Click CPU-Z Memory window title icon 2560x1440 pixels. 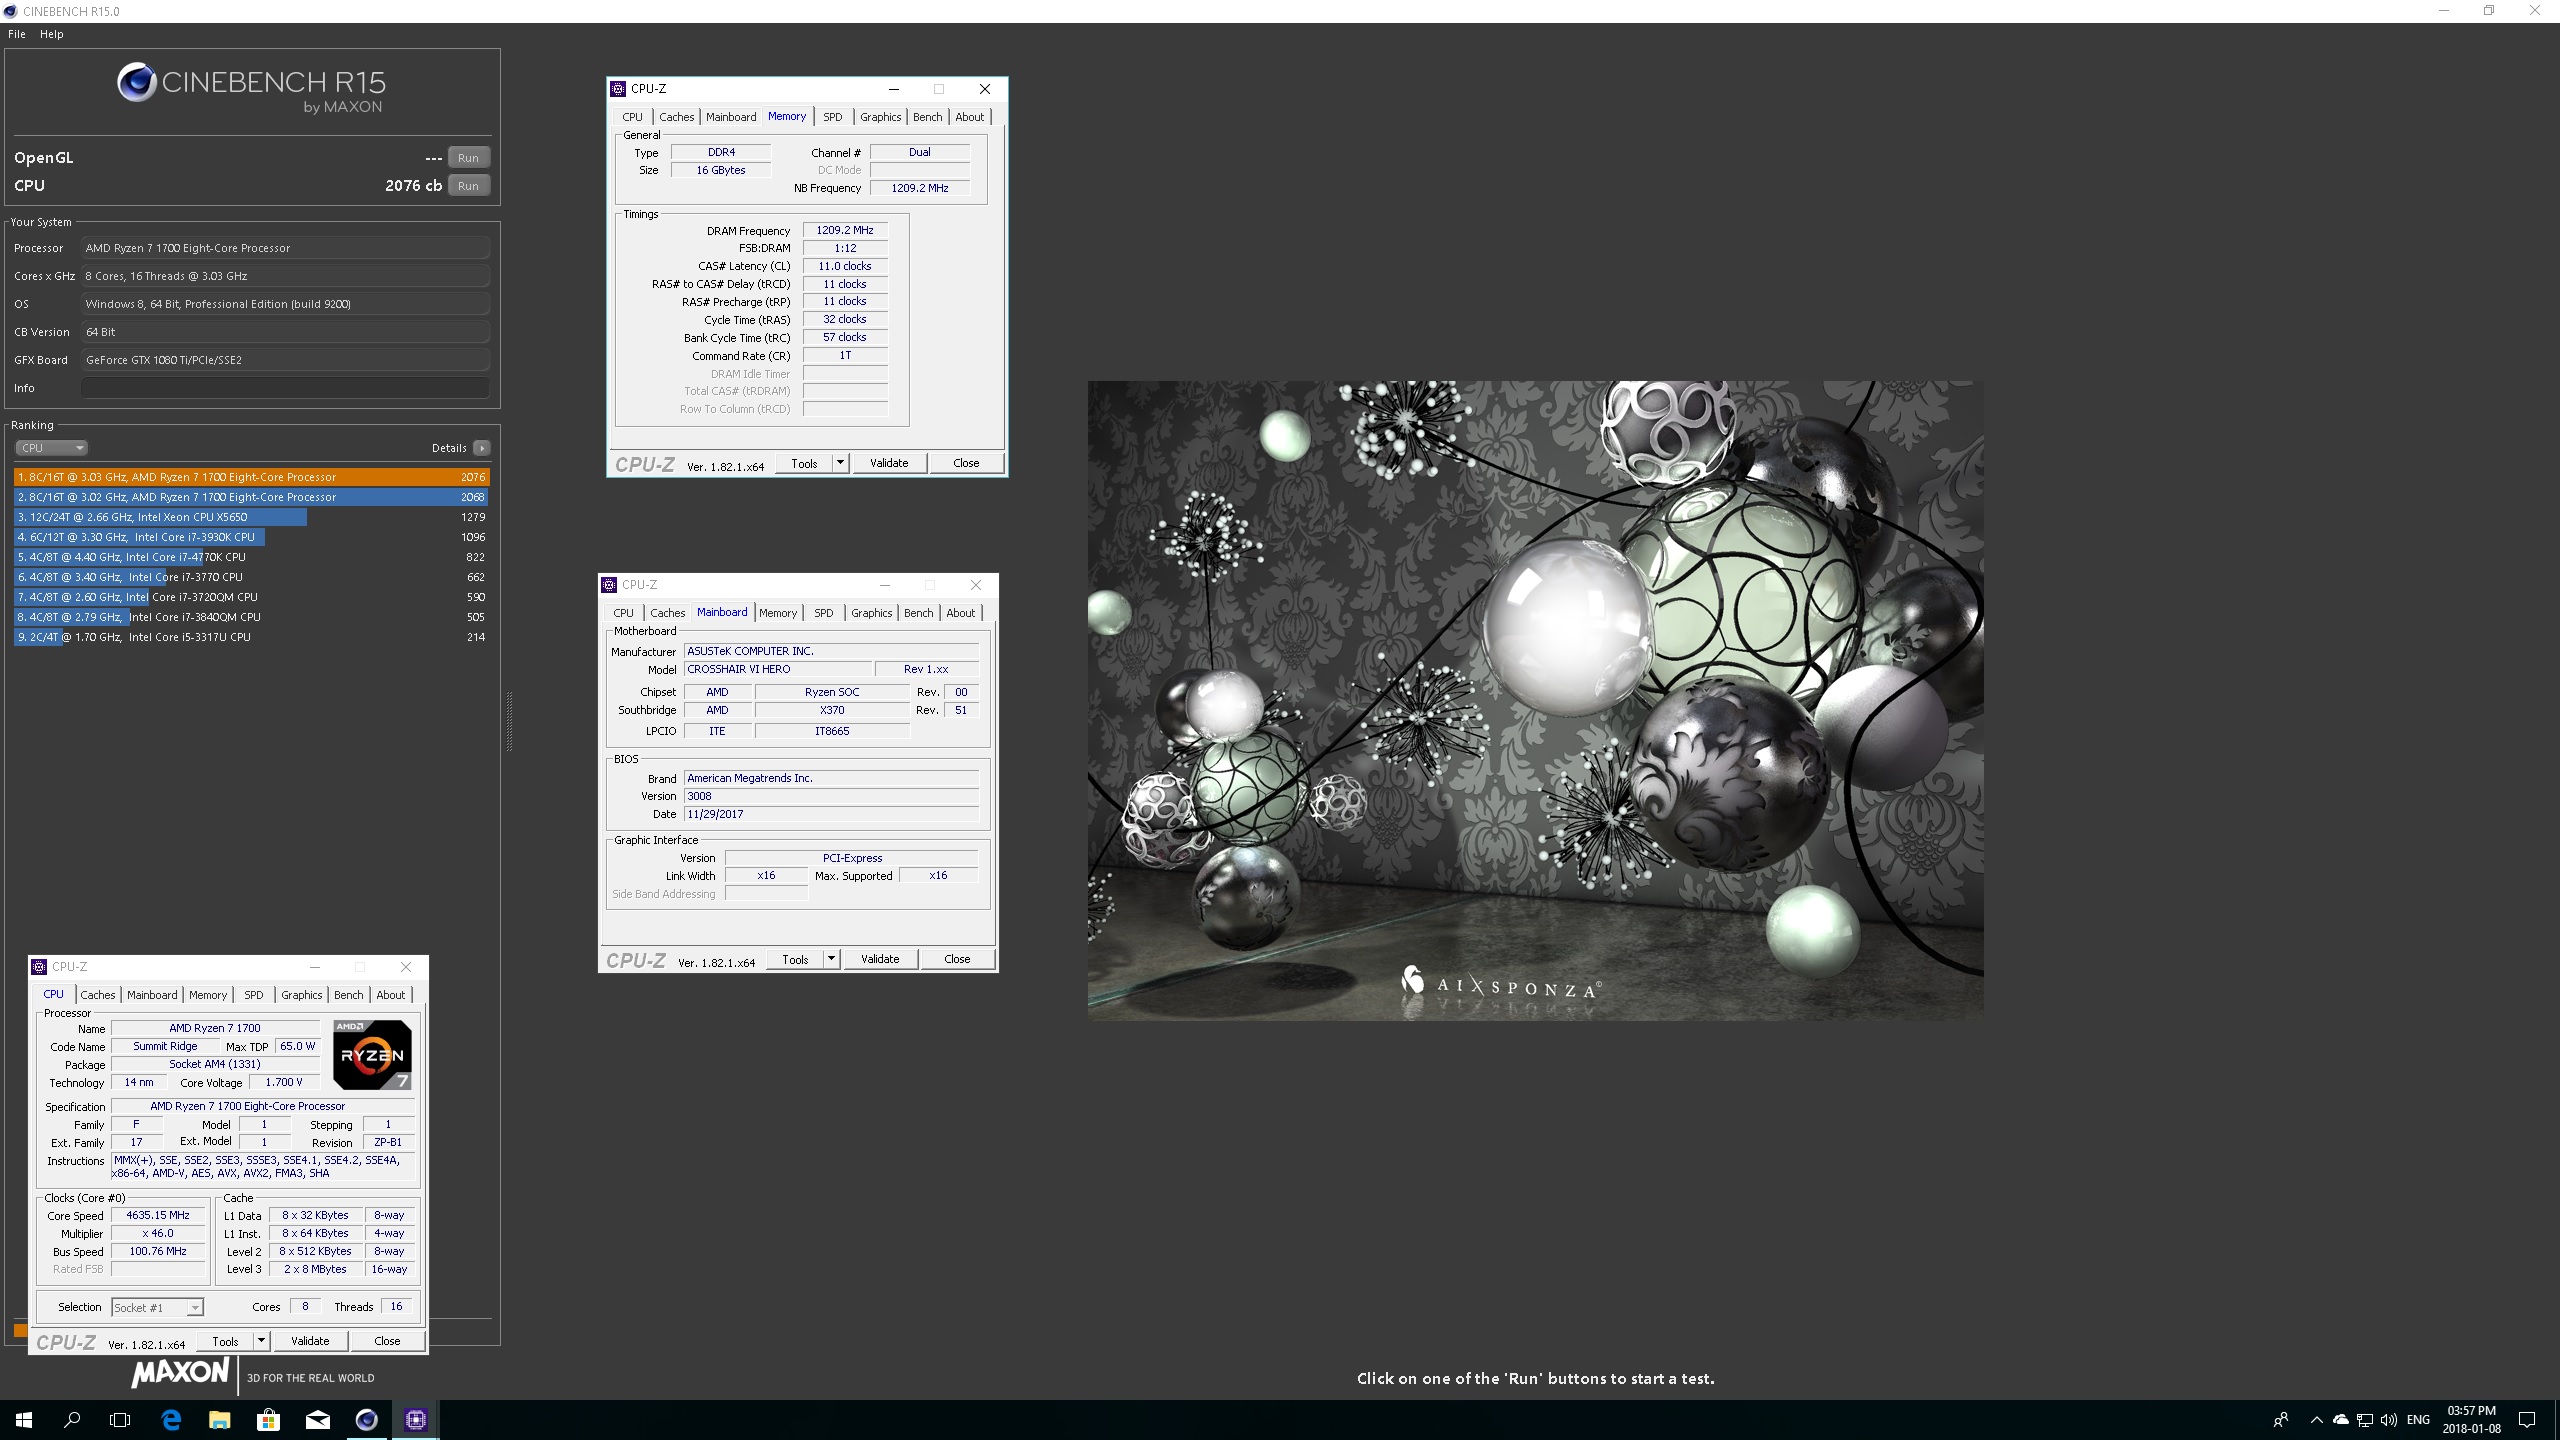(618, 89)
